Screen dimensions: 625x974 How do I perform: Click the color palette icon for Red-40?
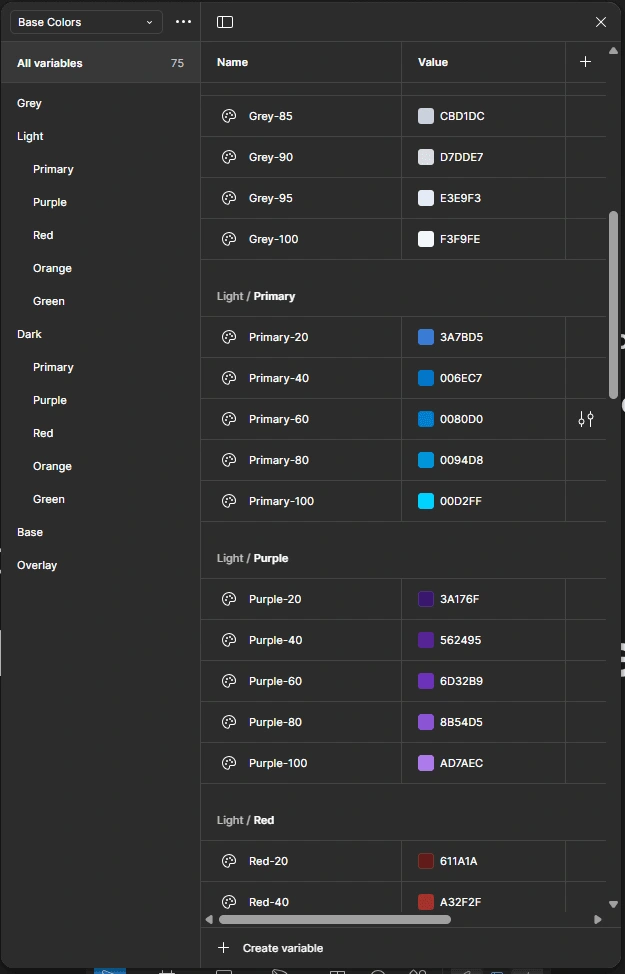coord(229,902)
